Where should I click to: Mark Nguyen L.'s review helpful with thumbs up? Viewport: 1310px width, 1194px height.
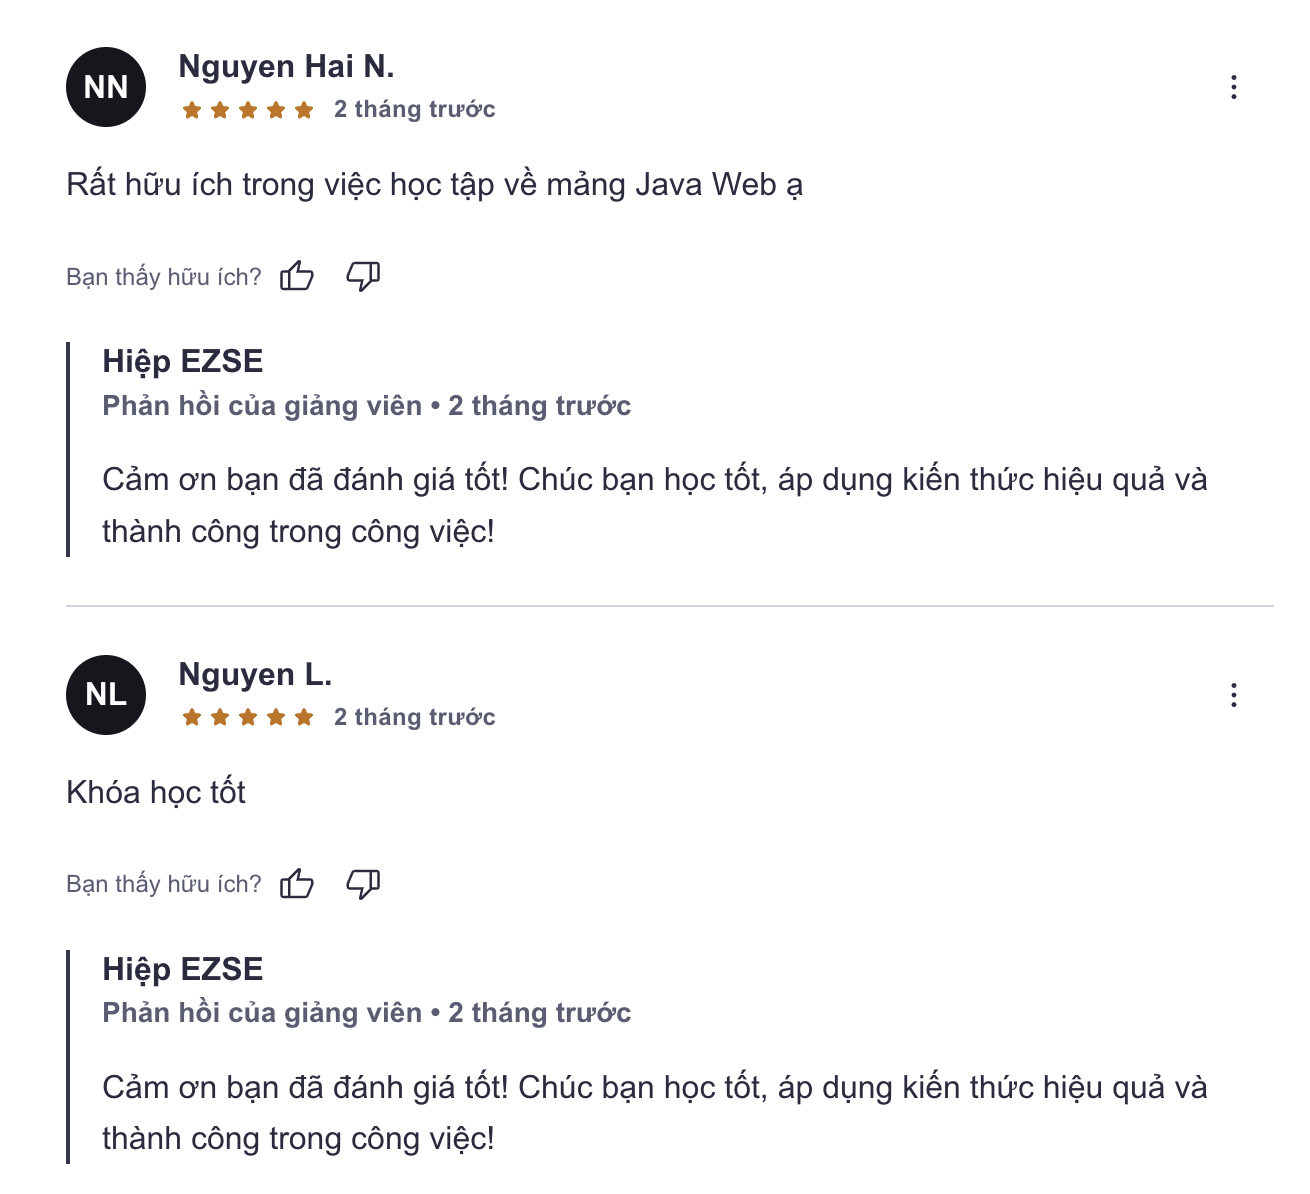click(297, 883)
